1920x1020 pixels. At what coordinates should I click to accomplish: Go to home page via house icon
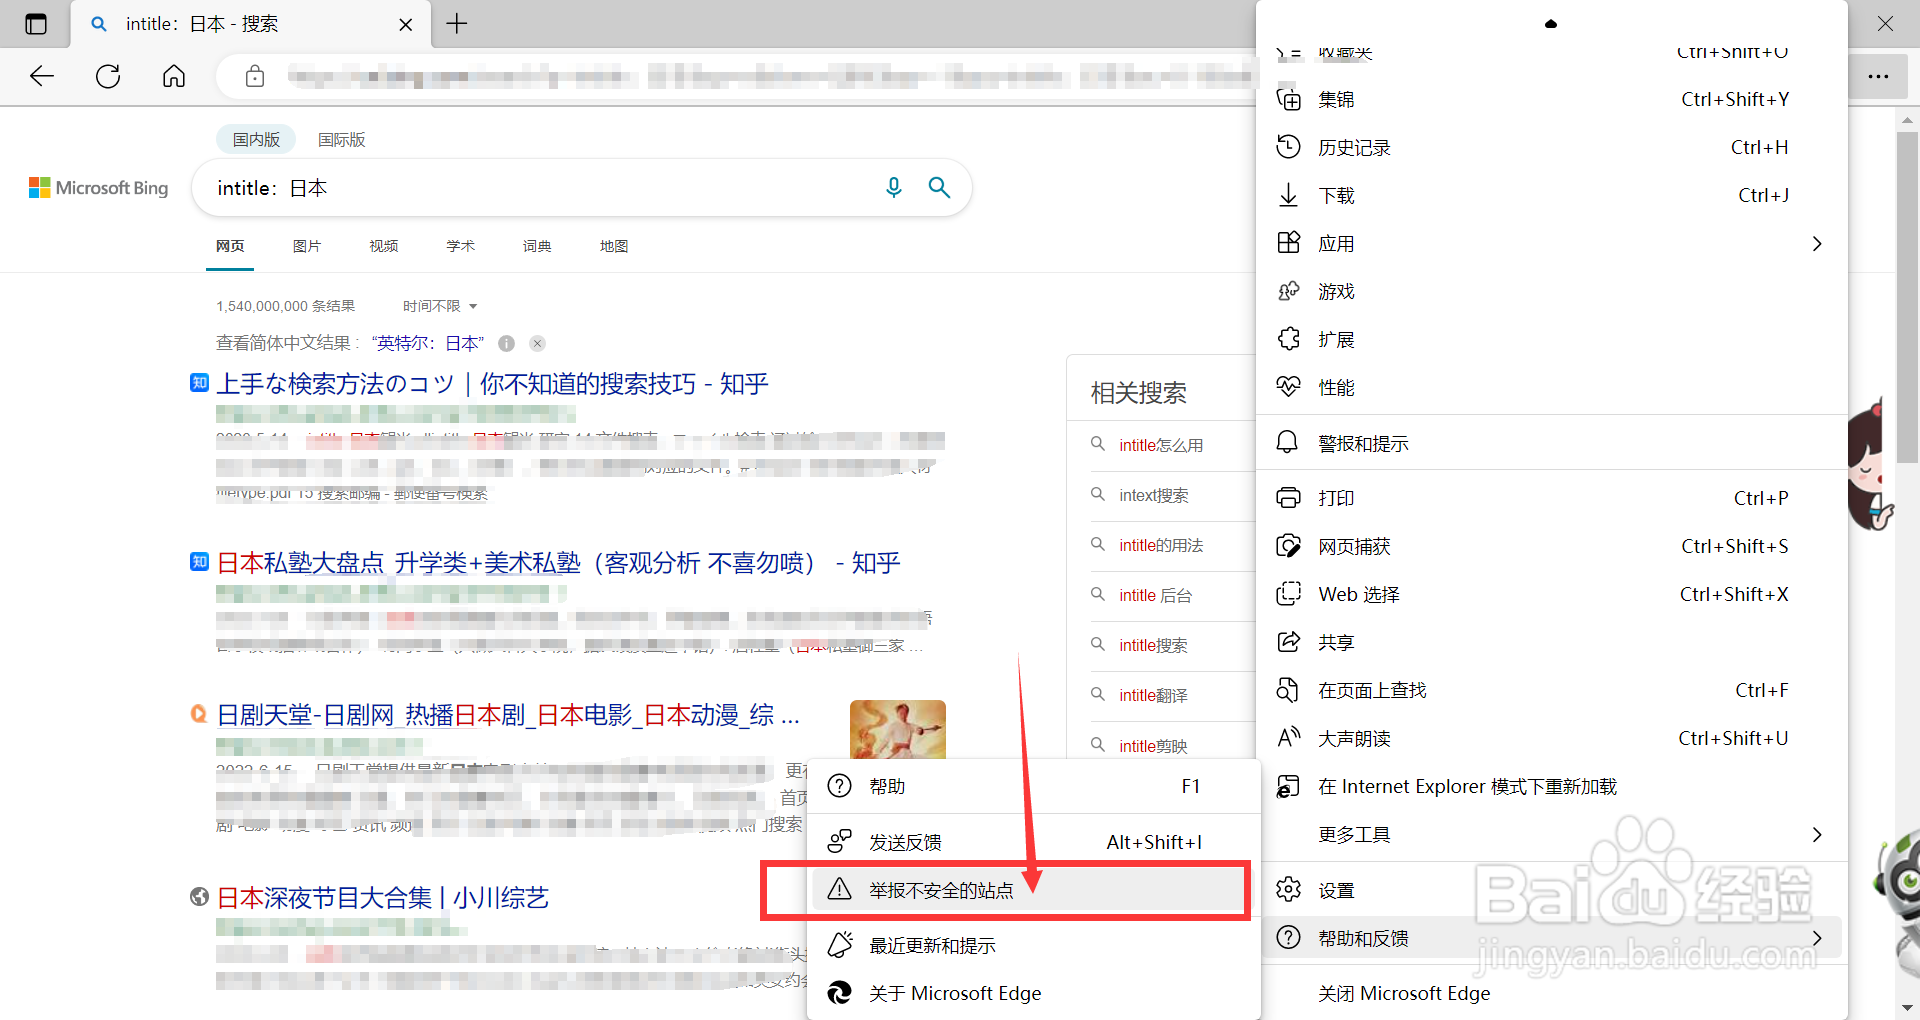pyautogui.click(x=174, y=76)
